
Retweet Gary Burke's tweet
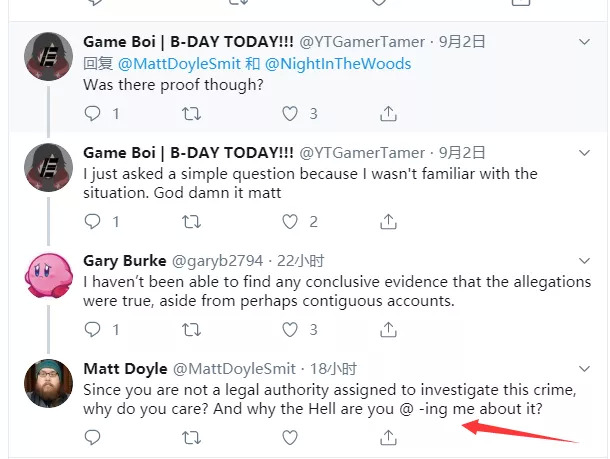[x=191, y=329]
